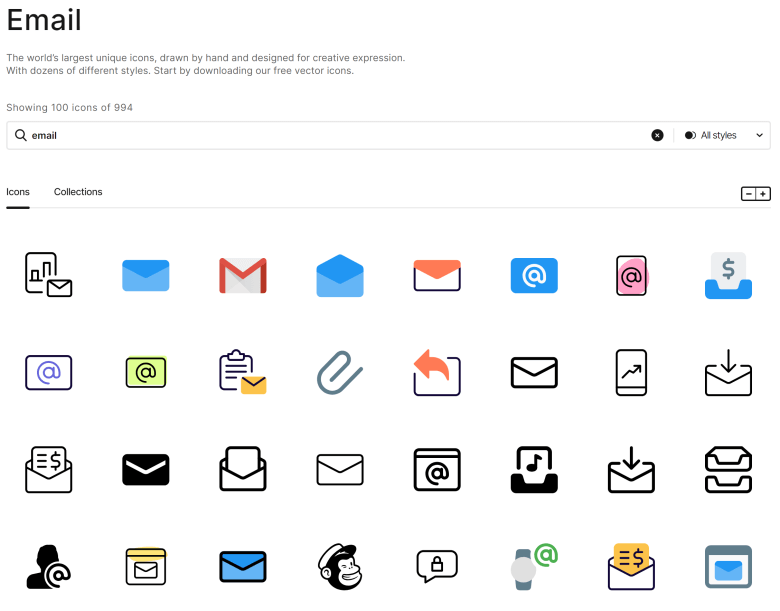Decrease icon size with minus button
Viewport: 780px width, 611px height.
point(748,194)
